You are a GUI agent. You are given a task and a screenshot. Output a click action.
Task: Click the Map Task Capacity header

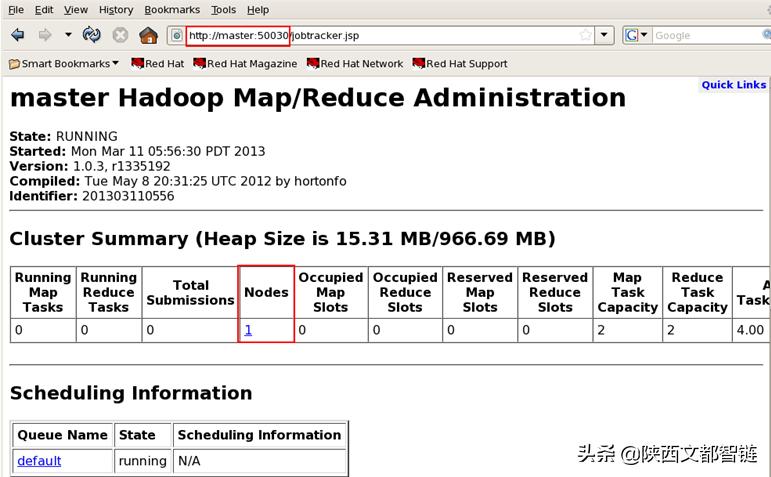[627, 292]
